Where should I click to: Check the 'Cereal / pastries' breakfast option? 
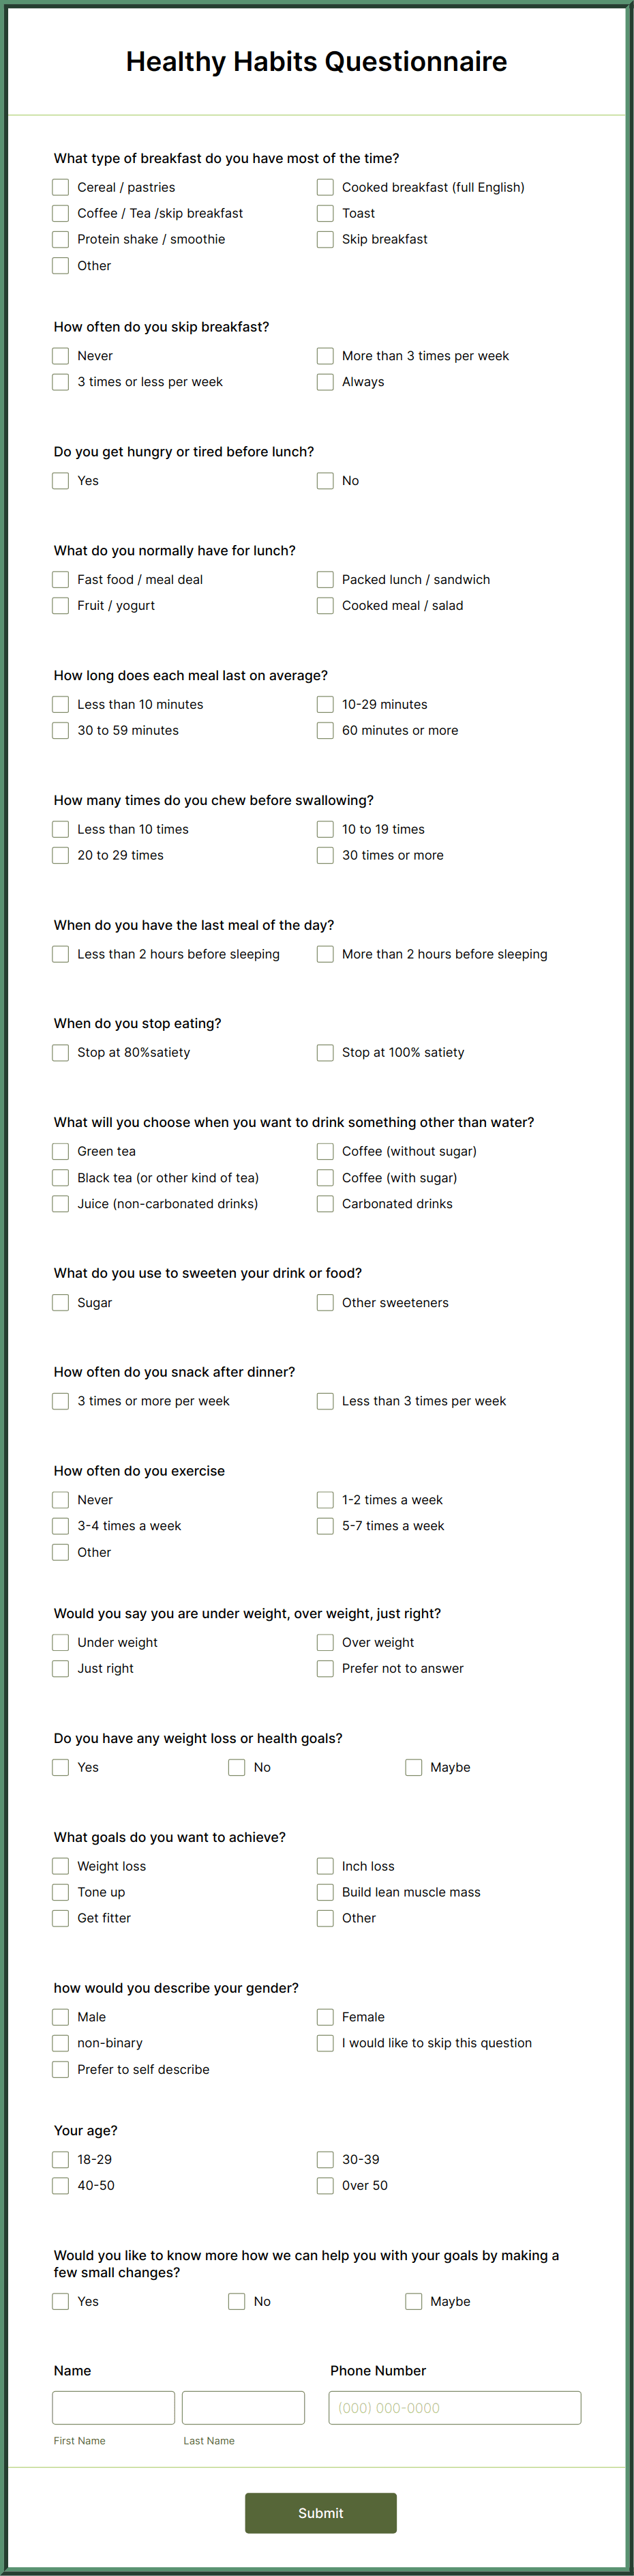coord(60,187)
